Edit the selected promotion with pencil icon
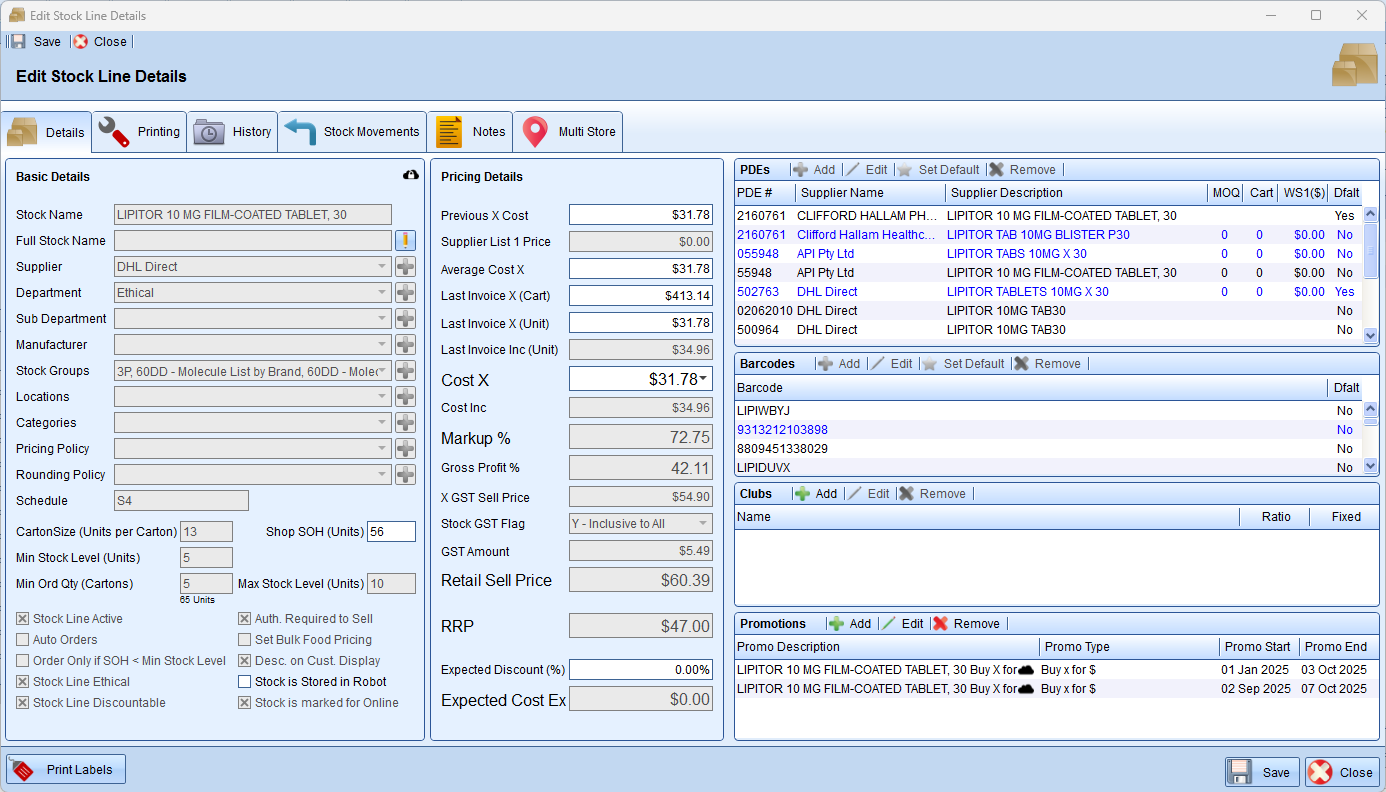 point(889,624)
